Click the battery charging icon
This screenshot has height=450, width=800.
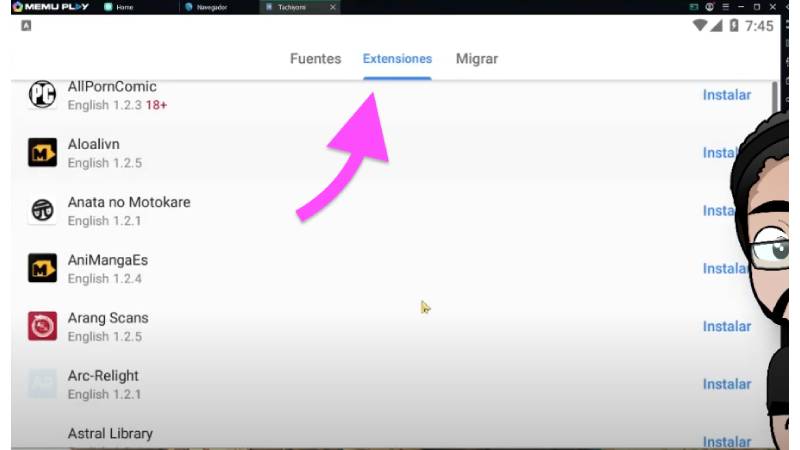point(734,26)
